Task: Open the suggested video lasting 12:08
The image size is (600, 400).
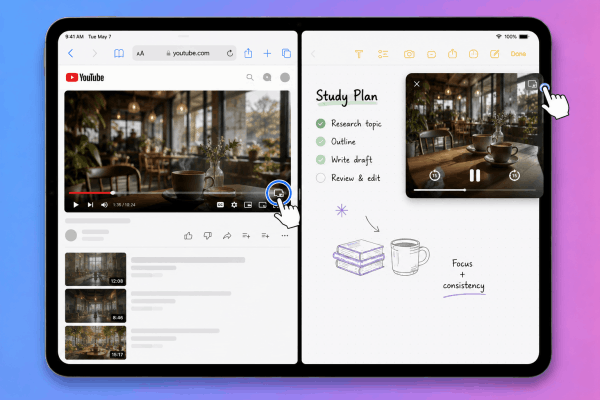Action: [x=96, y=269]
